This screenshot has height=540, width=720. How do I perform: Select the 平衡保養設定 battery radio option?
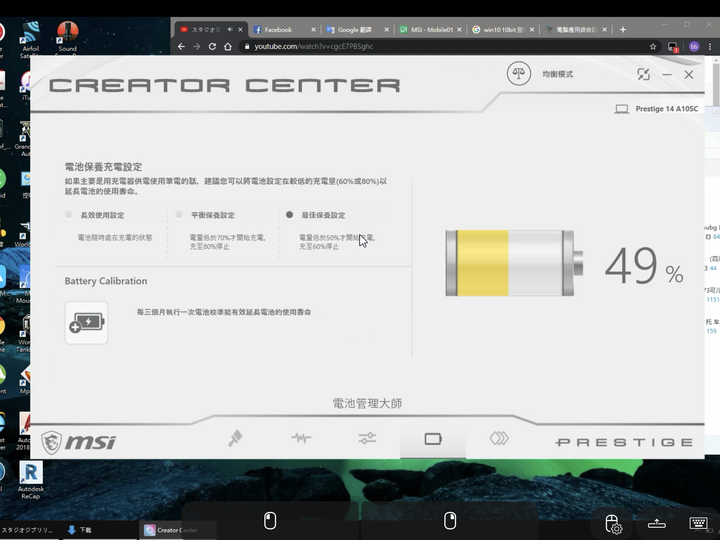(179, 214)
